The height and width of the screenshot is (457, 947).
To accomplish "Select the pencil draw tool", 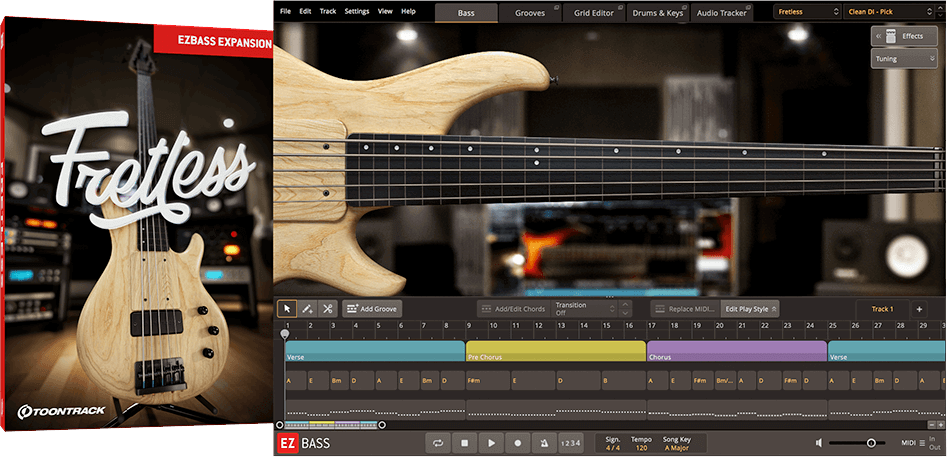I will pyautogui.click(x=307, y=308).
